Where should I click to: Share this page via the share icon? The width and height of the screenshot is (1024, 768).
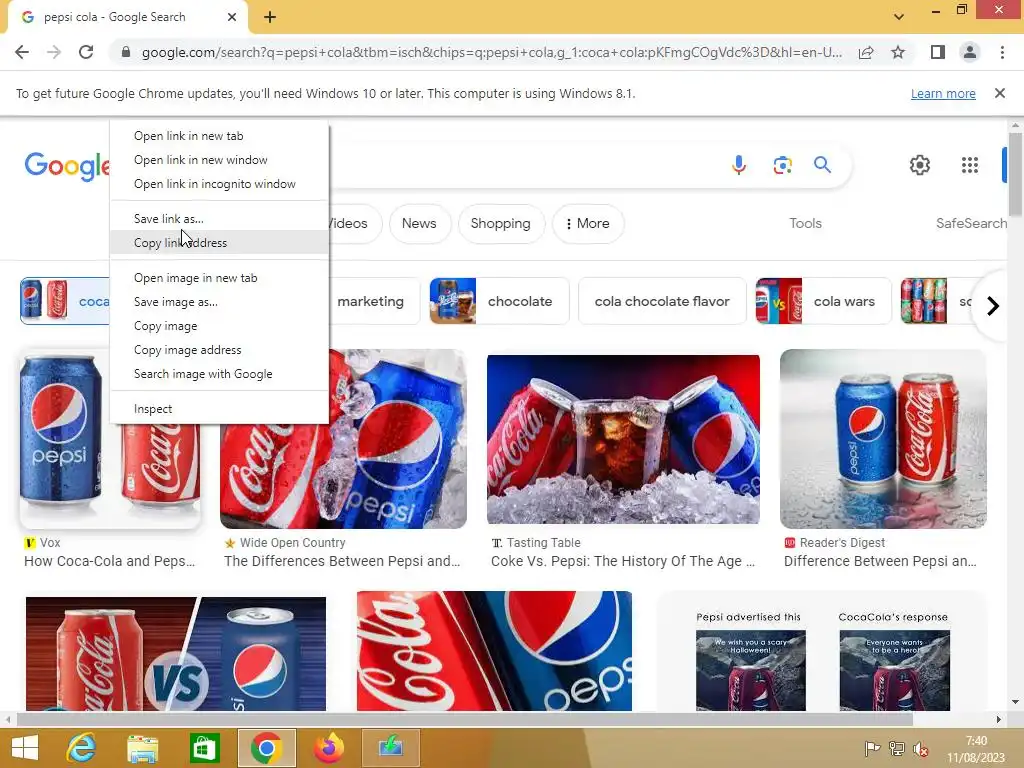(866, 52)
